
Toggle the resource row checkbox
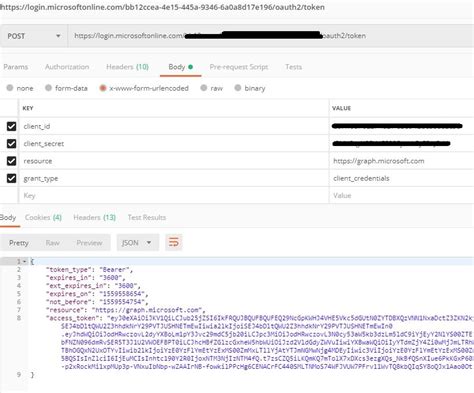tap(11, 161)
